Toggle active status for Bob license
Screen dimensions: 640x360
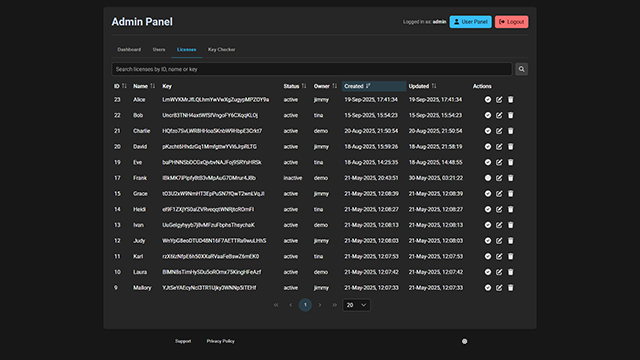488,115
